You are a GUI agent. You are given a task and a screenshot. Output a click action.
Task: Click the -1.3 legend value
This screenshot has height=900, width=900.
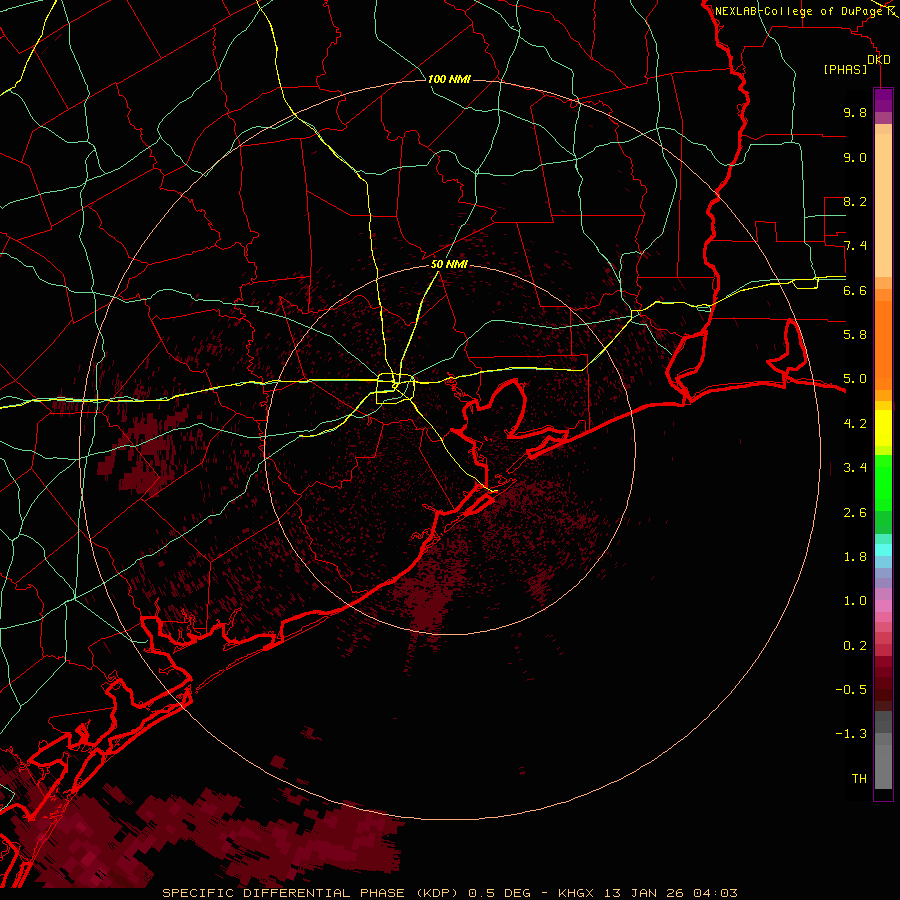tap(851, 734)
